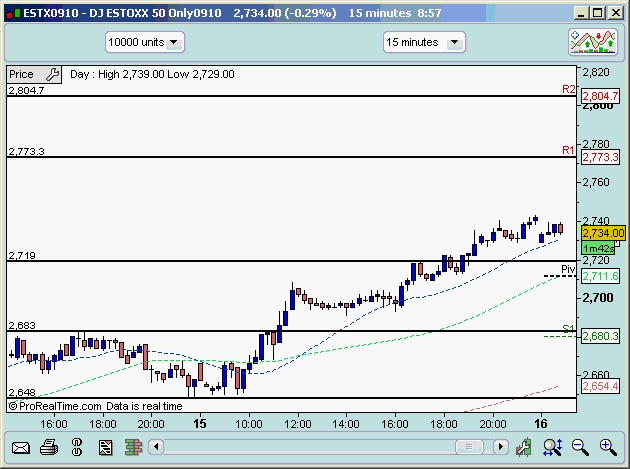Click the Price panel label

point(21,74)
